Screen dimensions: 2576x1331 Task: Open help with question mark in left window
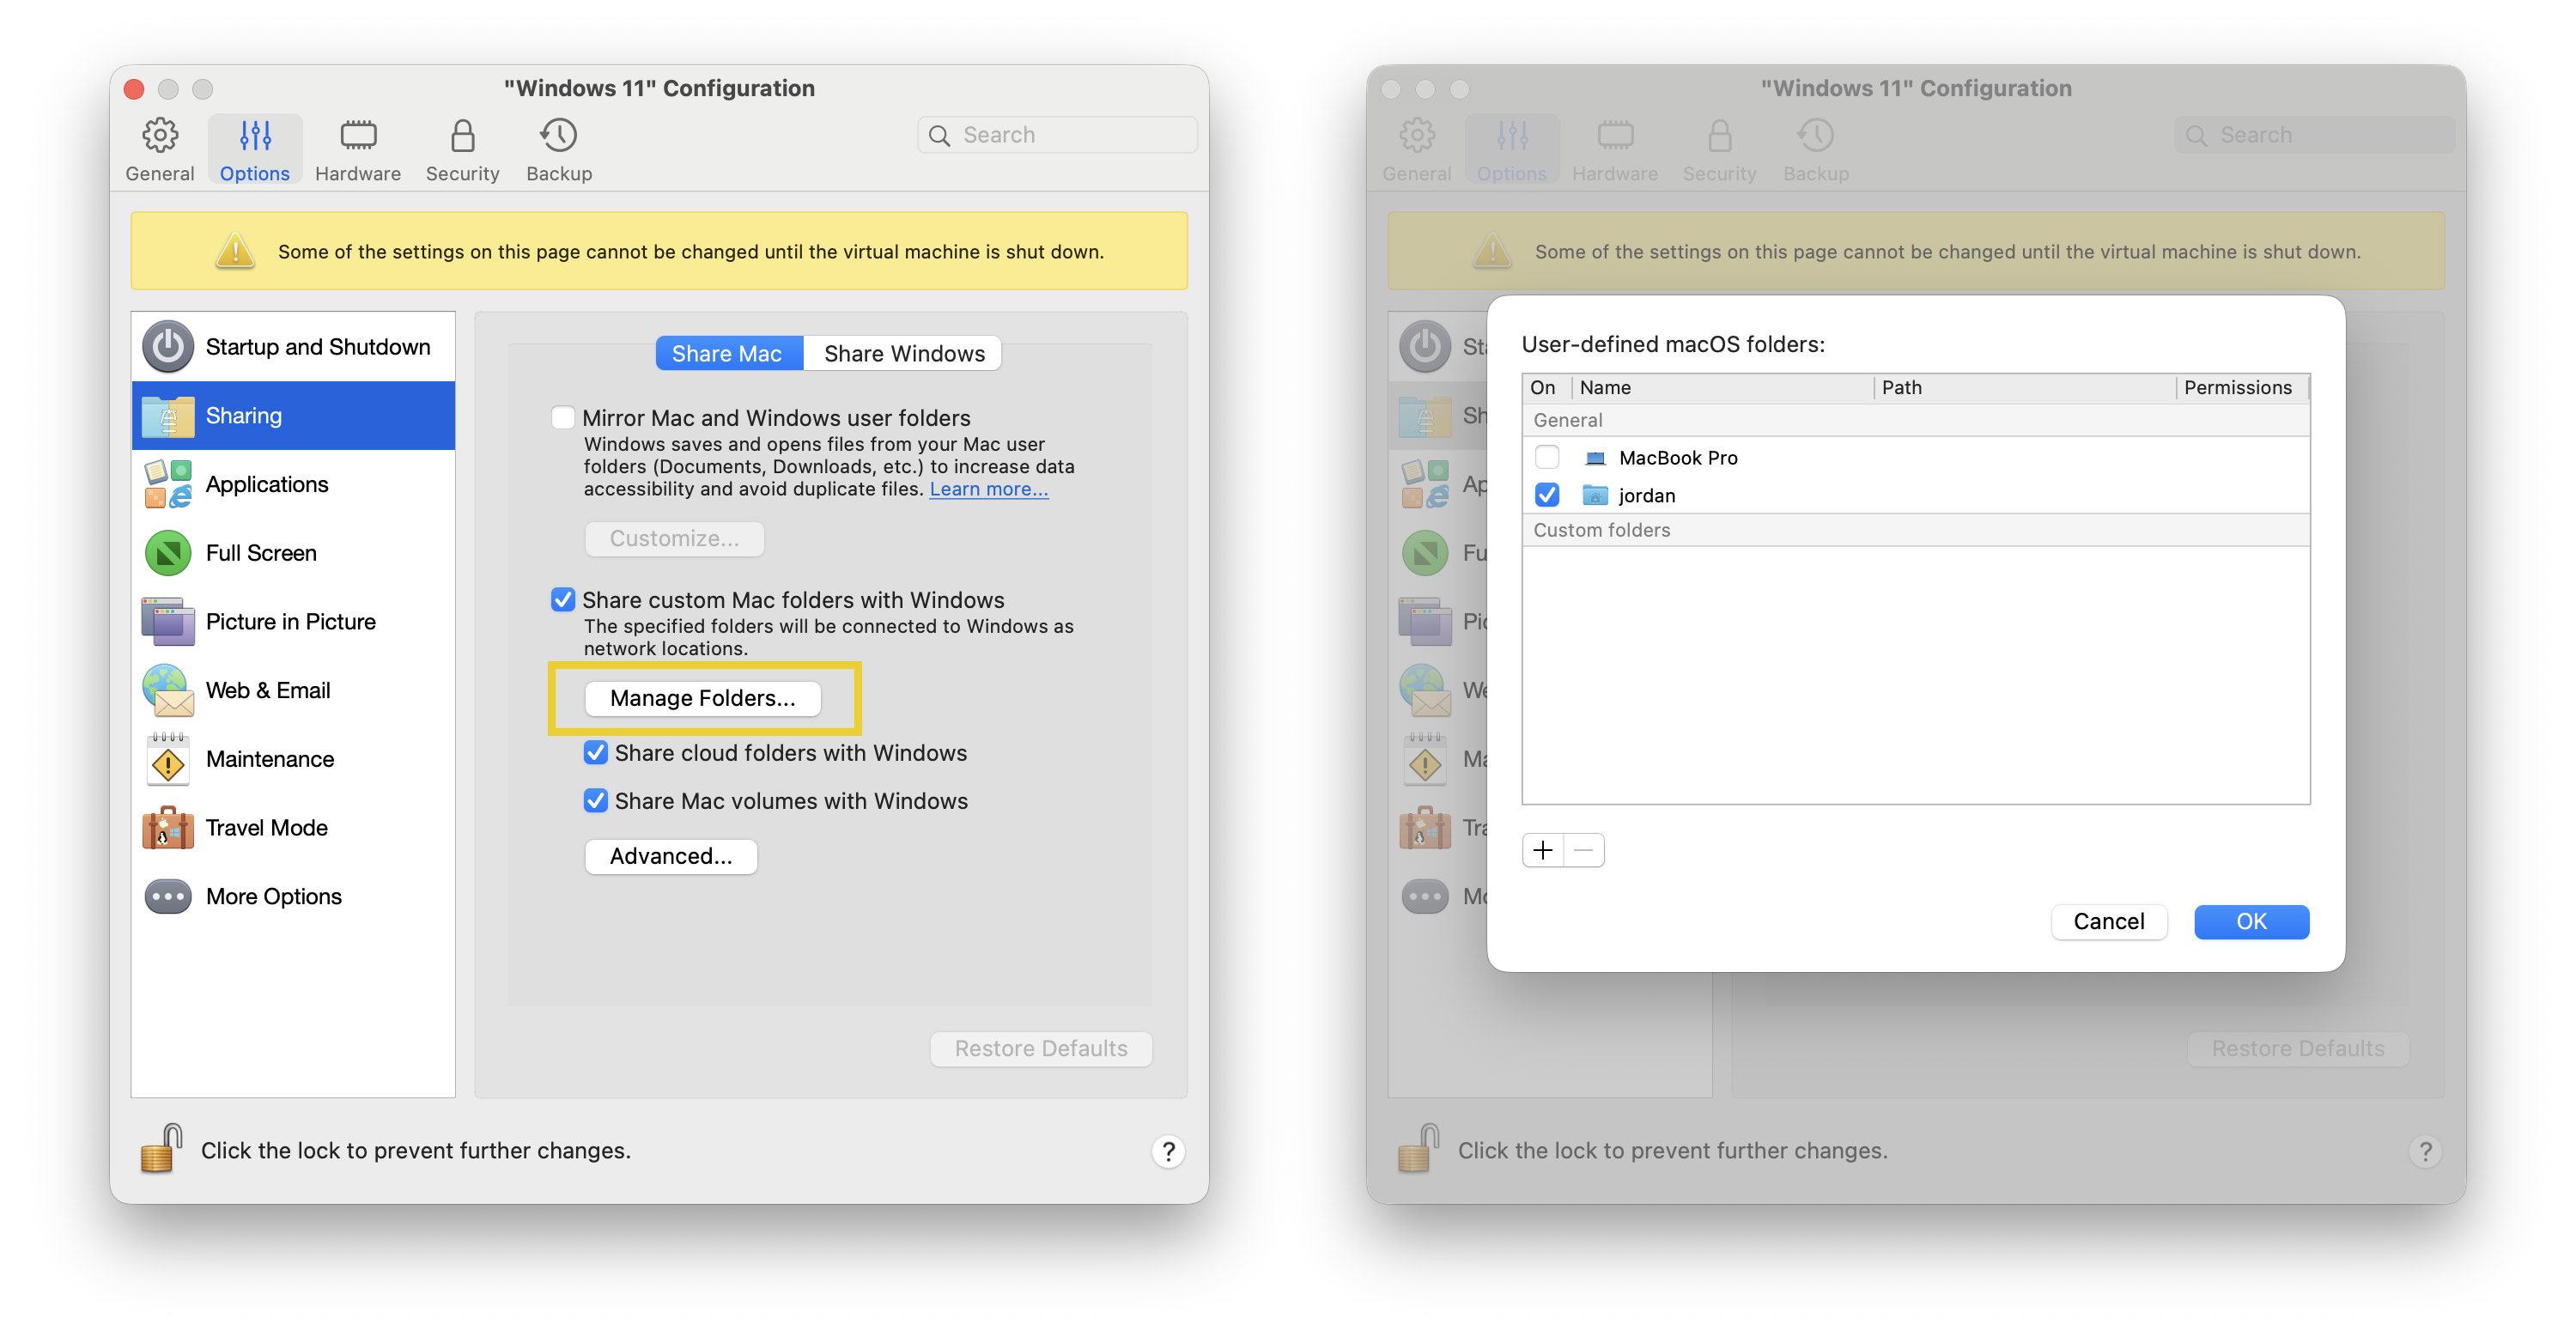[x=1168, y=1151]
